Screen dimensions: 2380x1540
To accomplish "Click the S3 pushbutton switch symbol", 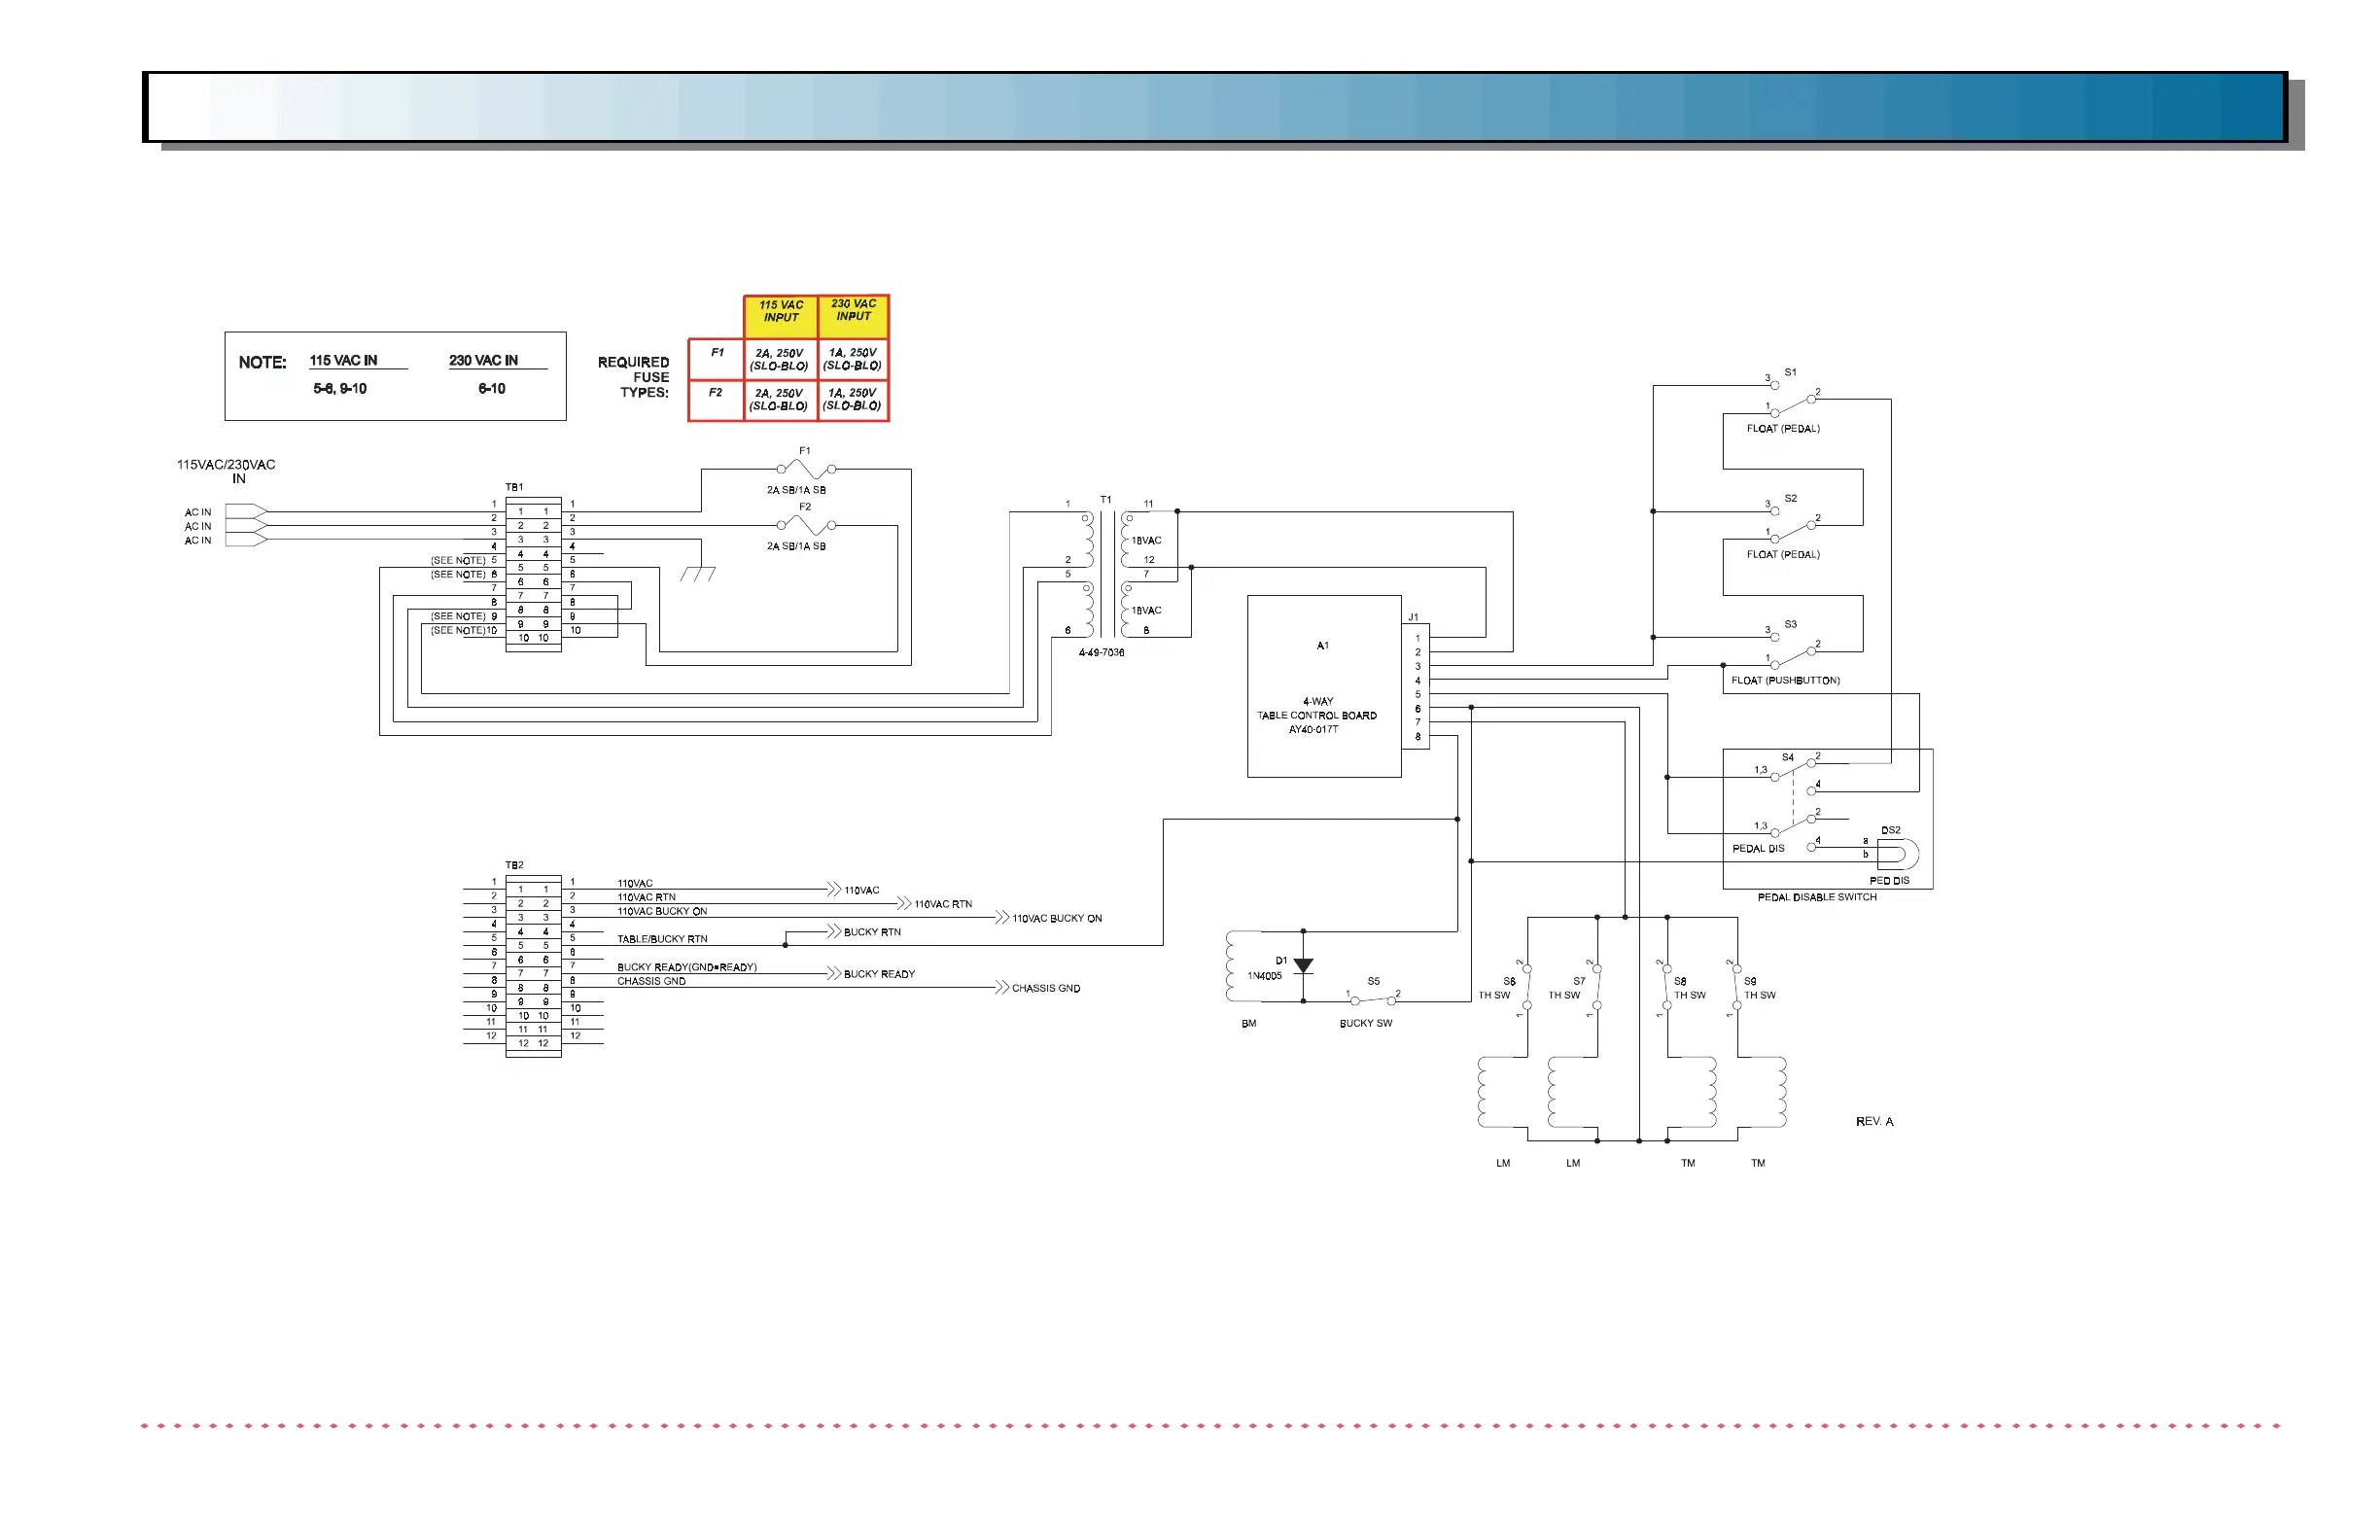I will [x=1793, y=651].
